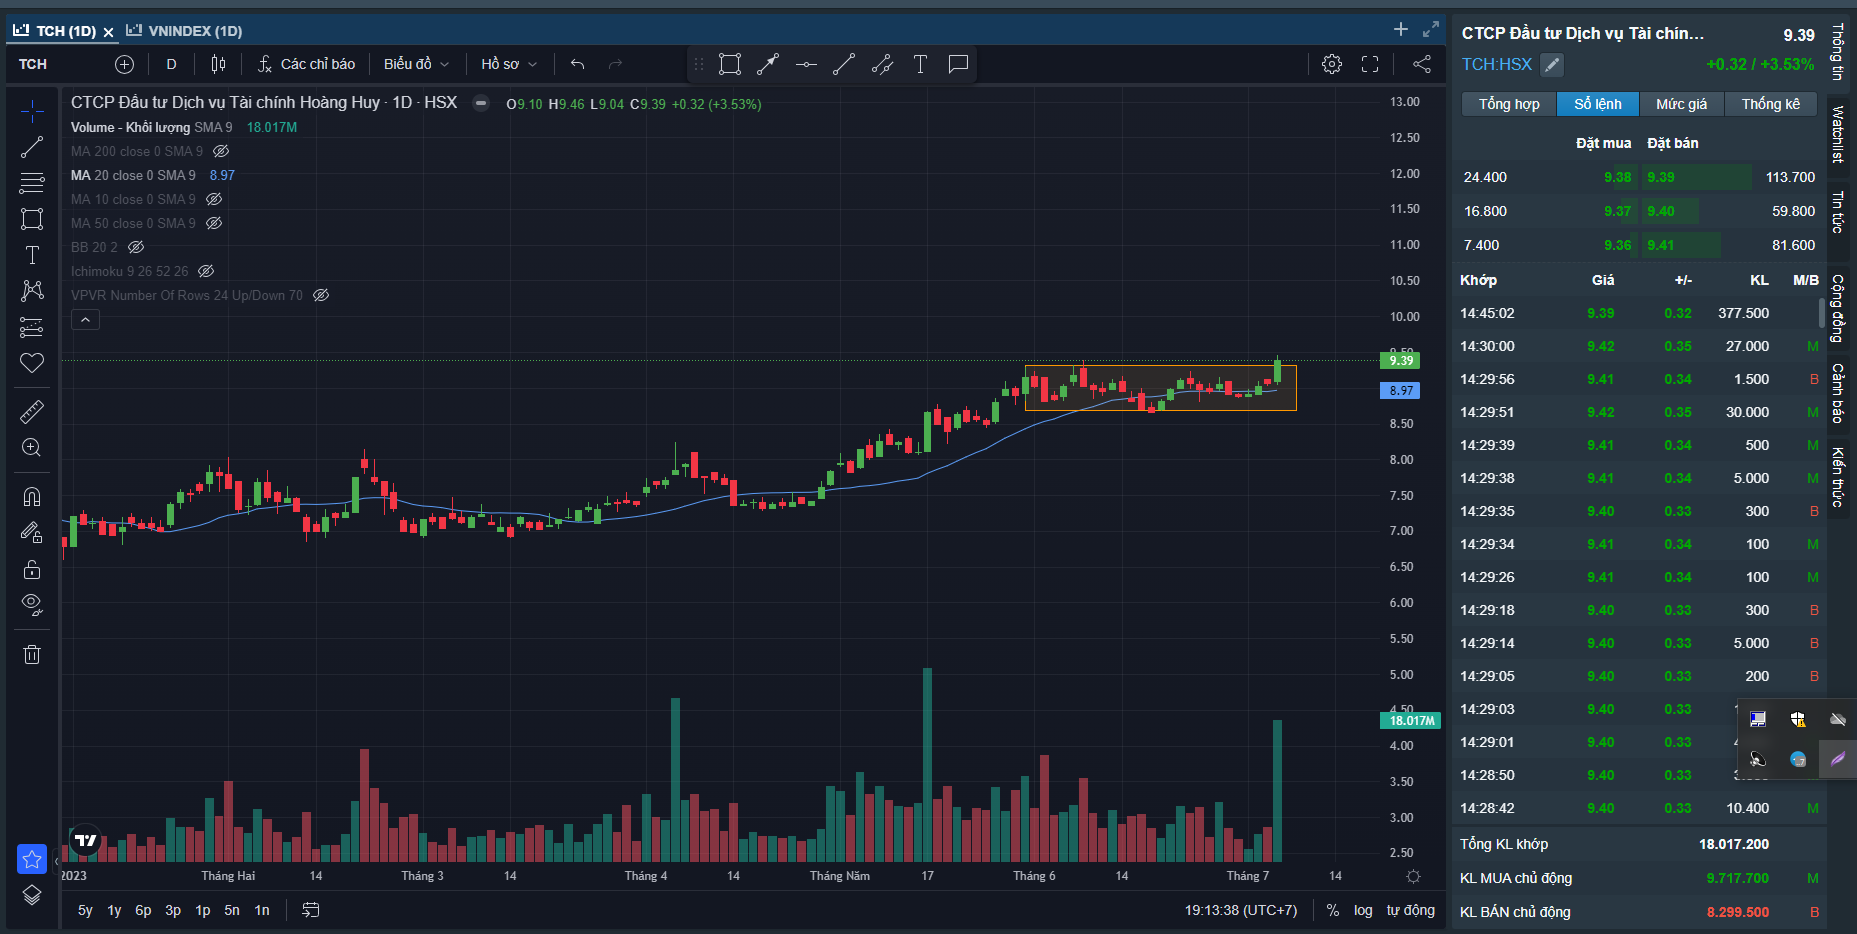Viewport: 1857px width, 934px height.
Task: Set chart range to 6p
Action: tap(143, 910)
